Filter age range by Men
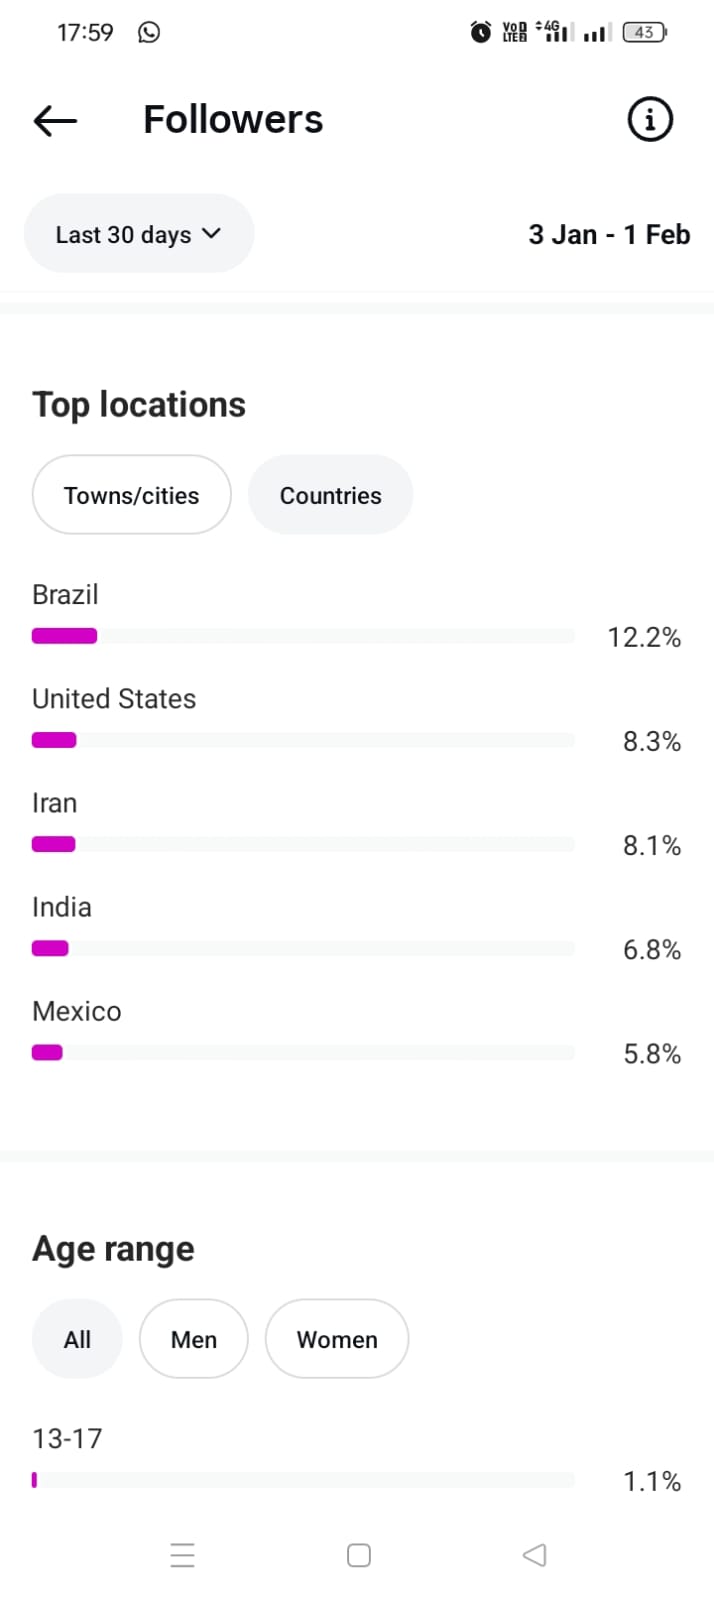Screen dimensions: 714x1599 tap(193, 1339)
